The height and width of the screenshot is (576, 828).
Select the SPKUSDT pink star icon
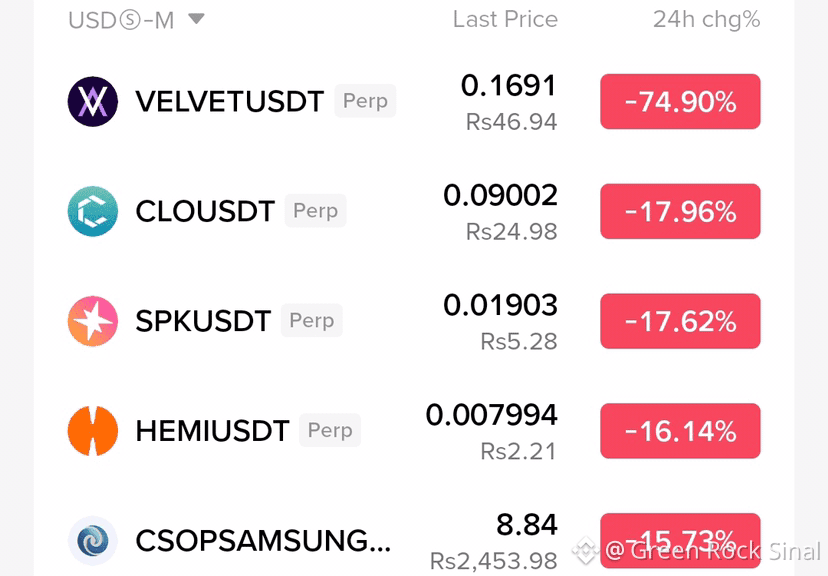[x=92, y=321]
